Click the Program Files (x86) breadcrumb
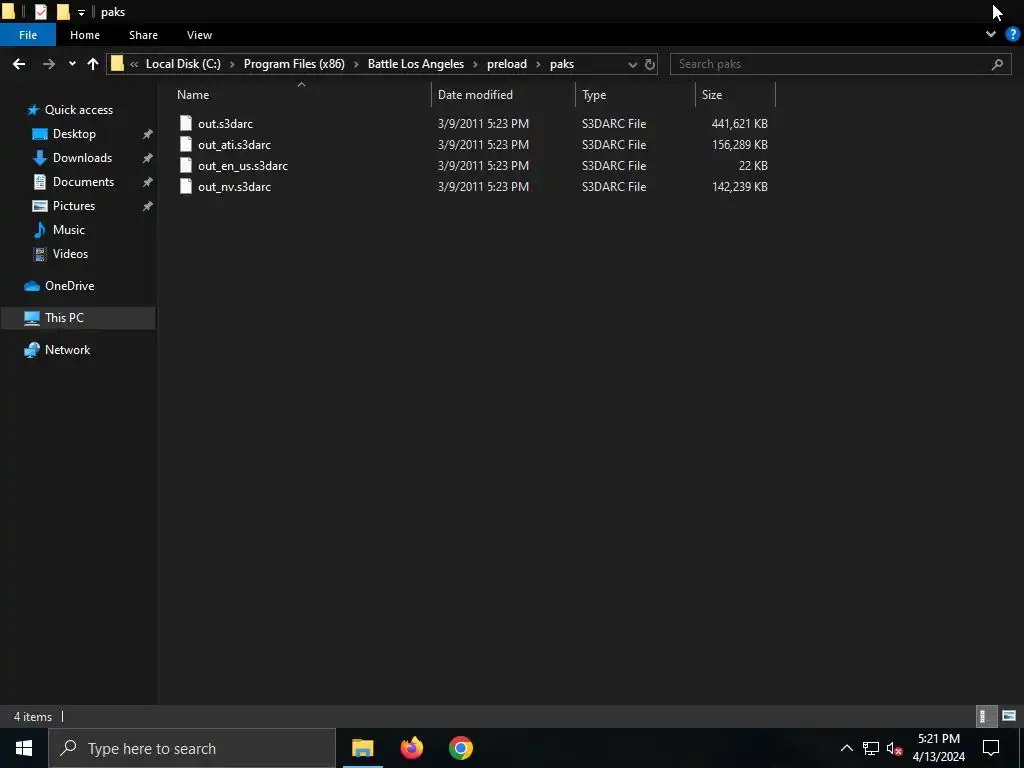 pyautogui.click(x=294, y=64)
